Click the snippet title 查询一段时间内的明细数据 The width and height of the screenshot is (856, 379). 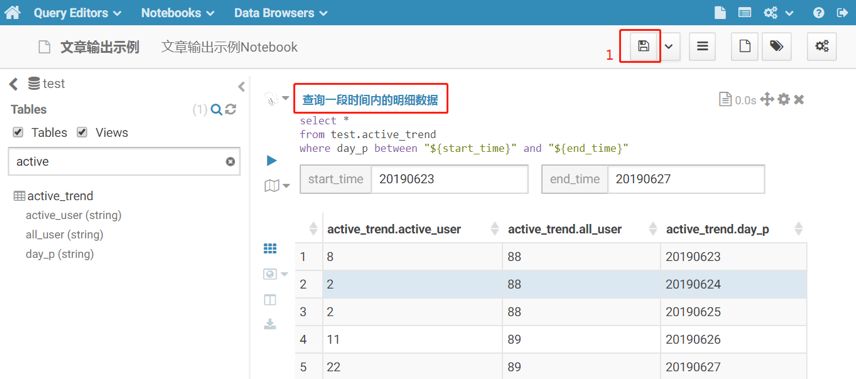pos(370,100)
